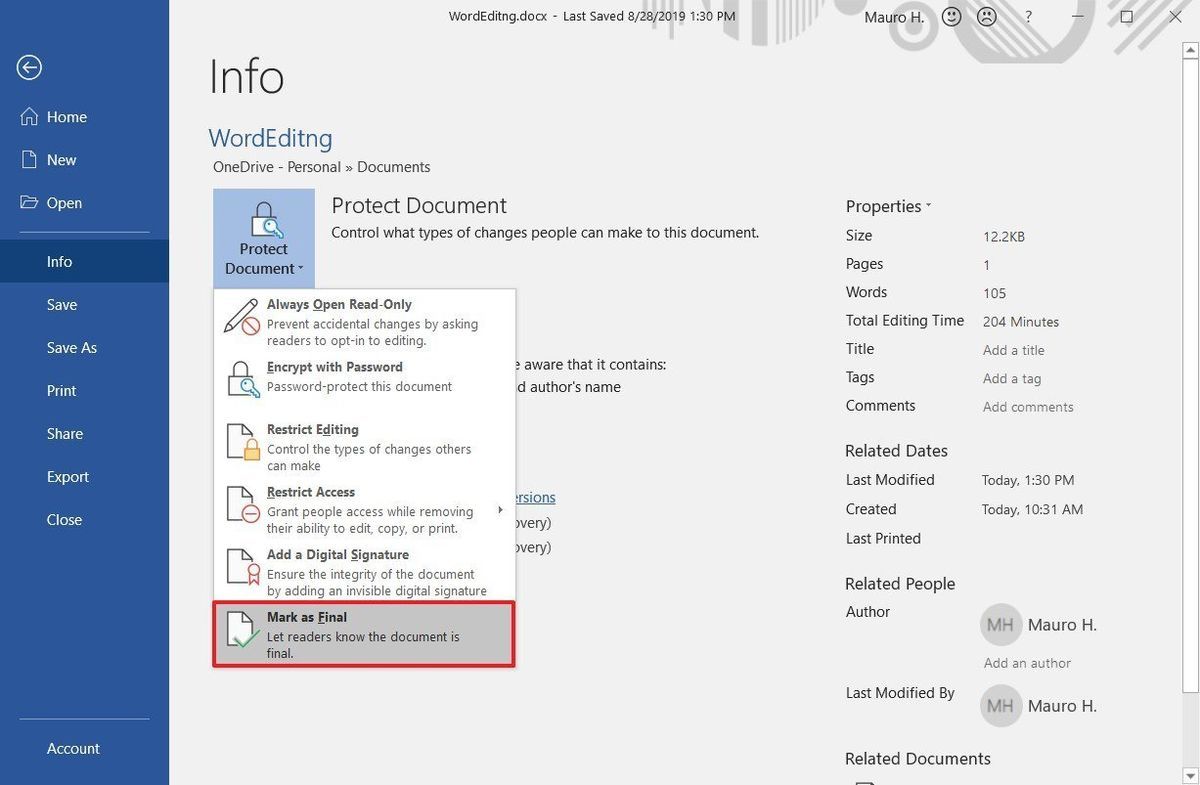Image resolution: width=1200 pixels, height=785 pixels.
Task: Select Save As in the sidebar
Action: 72,348
